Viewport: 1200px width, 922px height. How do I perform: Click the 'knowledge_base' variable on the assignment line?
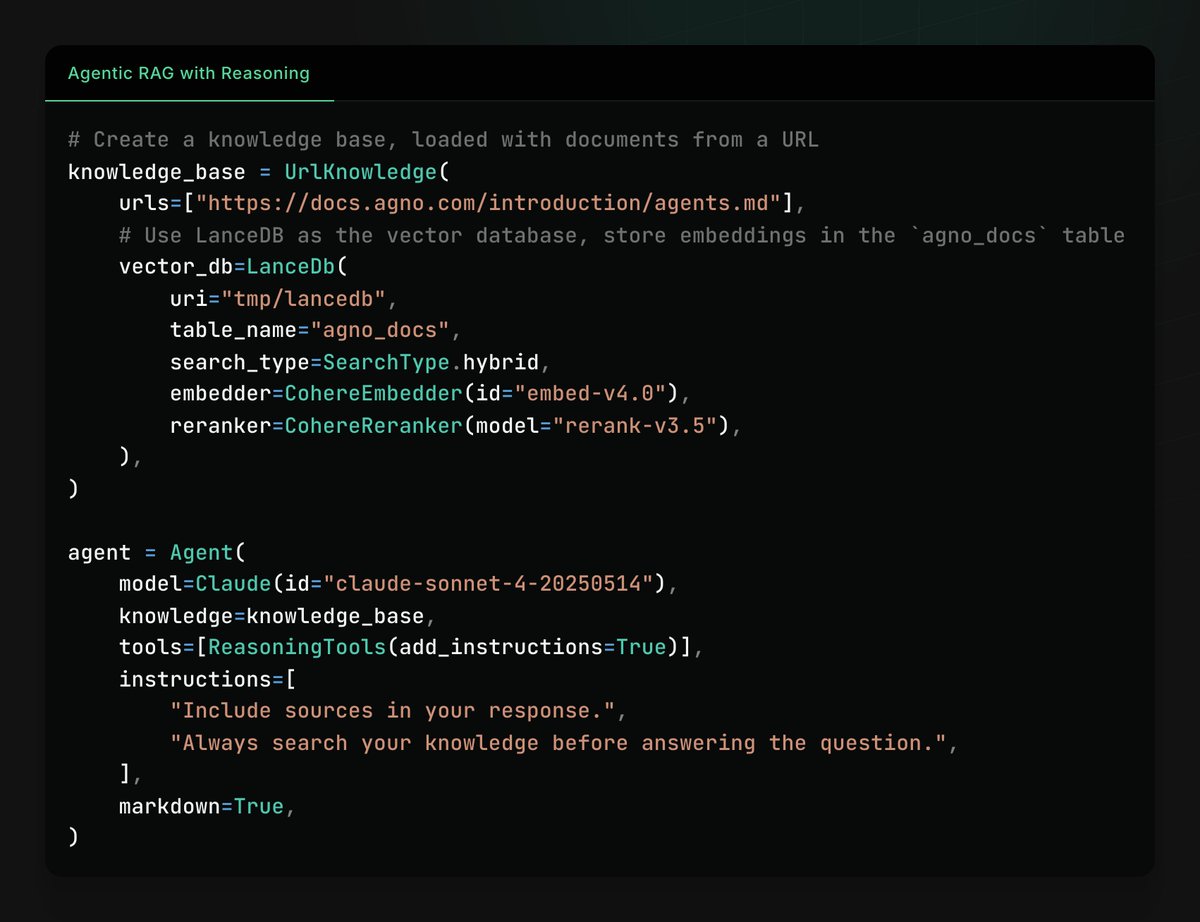(x=157, y=171)
